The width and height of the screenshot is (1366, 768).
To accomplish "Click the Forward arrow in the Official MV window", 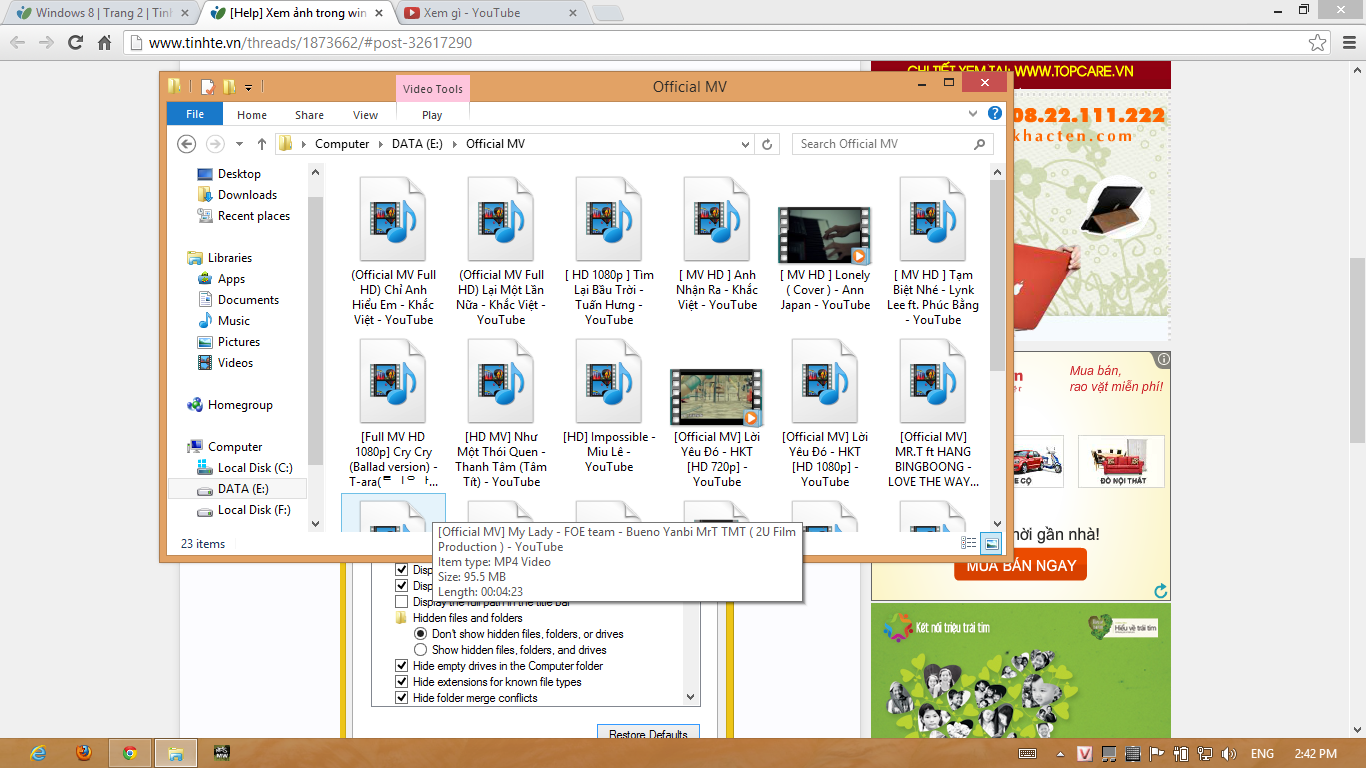I will tap(215, 144).
